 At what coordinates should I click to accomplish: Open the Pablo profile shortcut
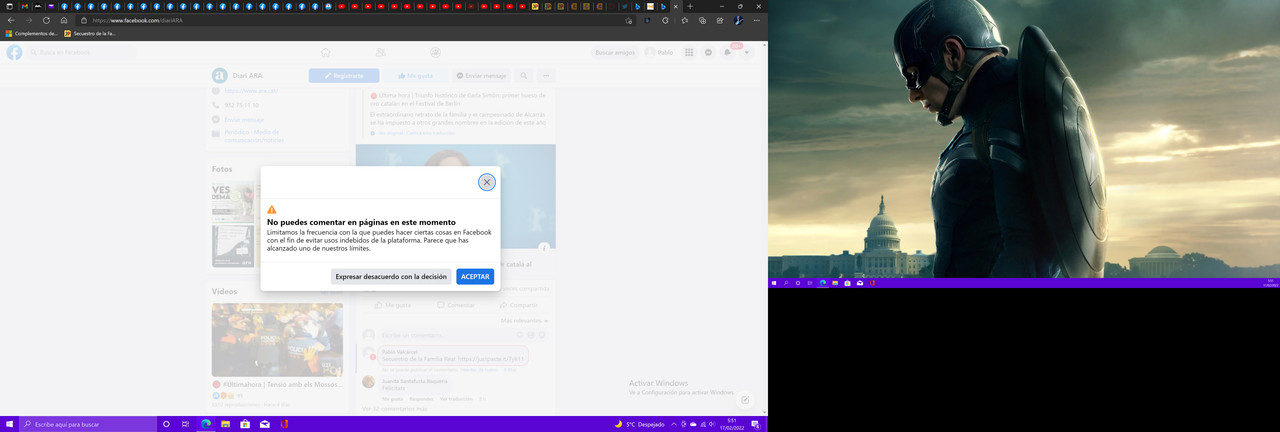tap(660, 52)
